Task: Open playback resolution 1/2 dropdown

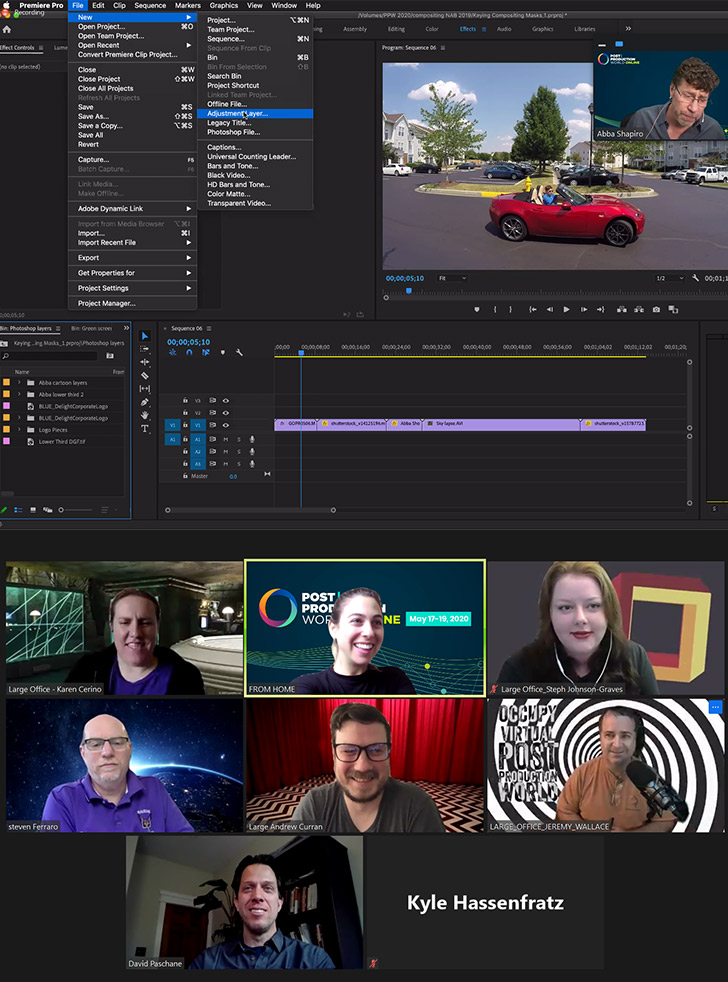Action: pyautogui.click(x=669, y=278)
